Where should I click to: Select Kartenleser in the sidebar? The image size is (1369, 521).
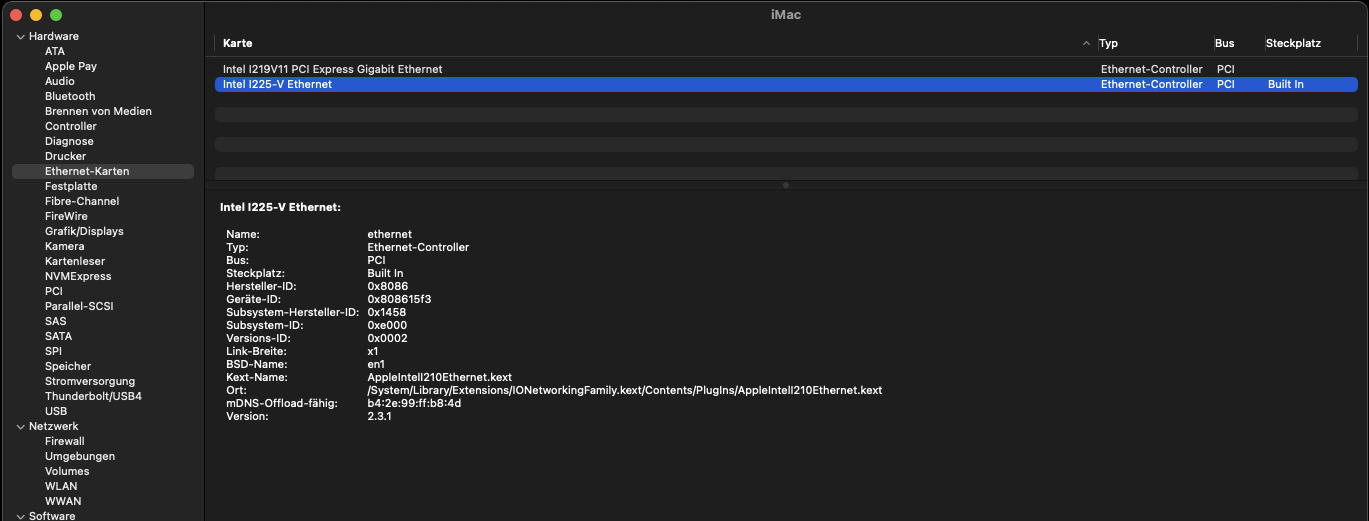[x=75, y=261]
